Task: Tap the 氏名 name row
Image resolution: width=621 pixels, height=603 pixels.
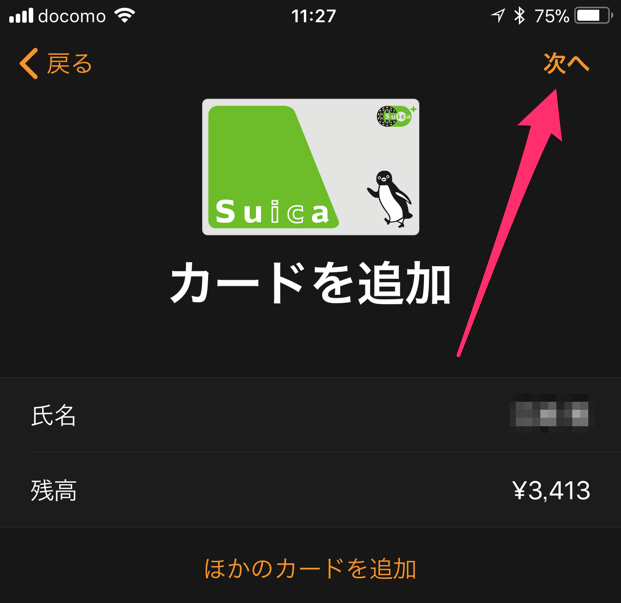Action: coord(310,415)
